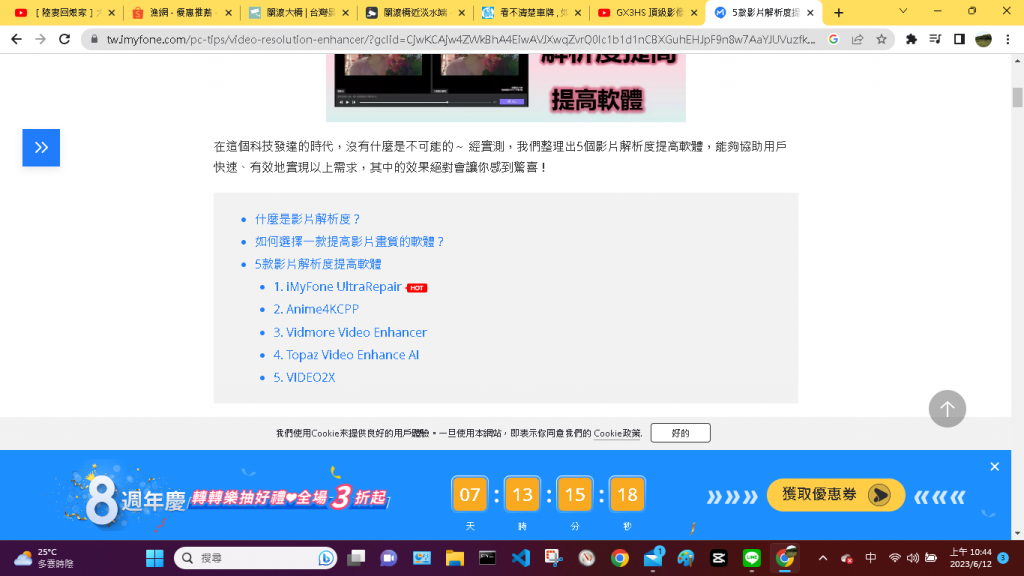
Task: Open the 5款影片解析度提高軟體 link
Action: coord(318,264)
